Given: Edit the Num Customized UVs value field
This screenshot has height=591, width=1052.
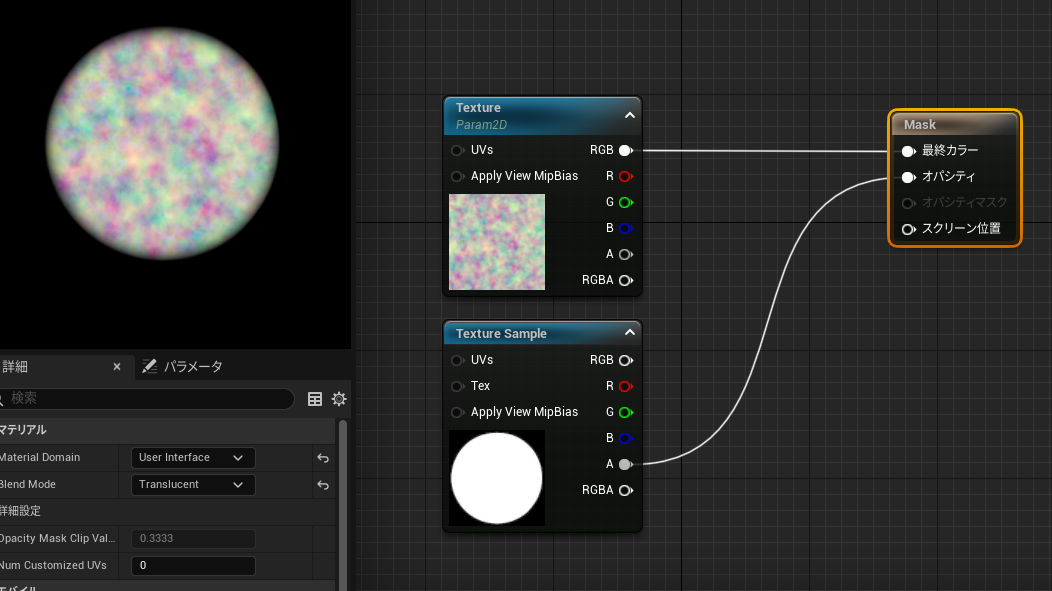Looking at the screenshot, I should tap(193, 565).
